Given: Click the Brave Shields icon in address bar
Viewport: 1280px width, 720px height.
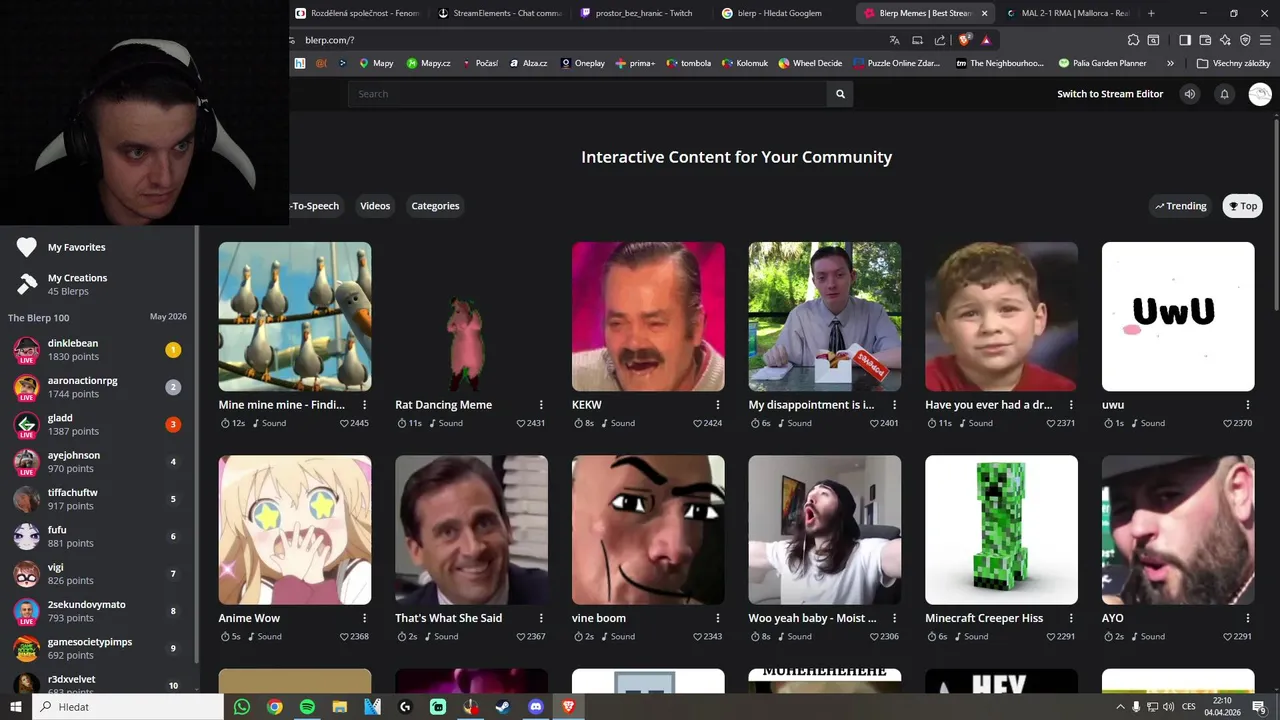Looking at the screenshot, I should [x=965, y=40].
